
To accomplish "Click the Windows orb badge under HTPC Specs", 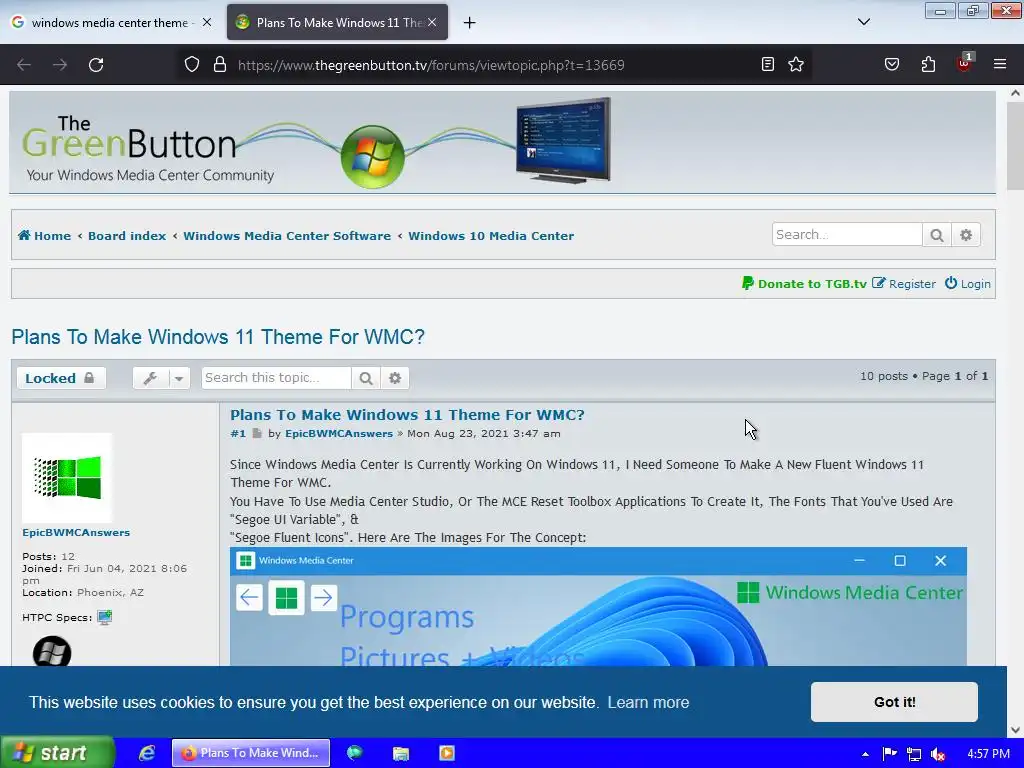I will [x=52, y=652].
